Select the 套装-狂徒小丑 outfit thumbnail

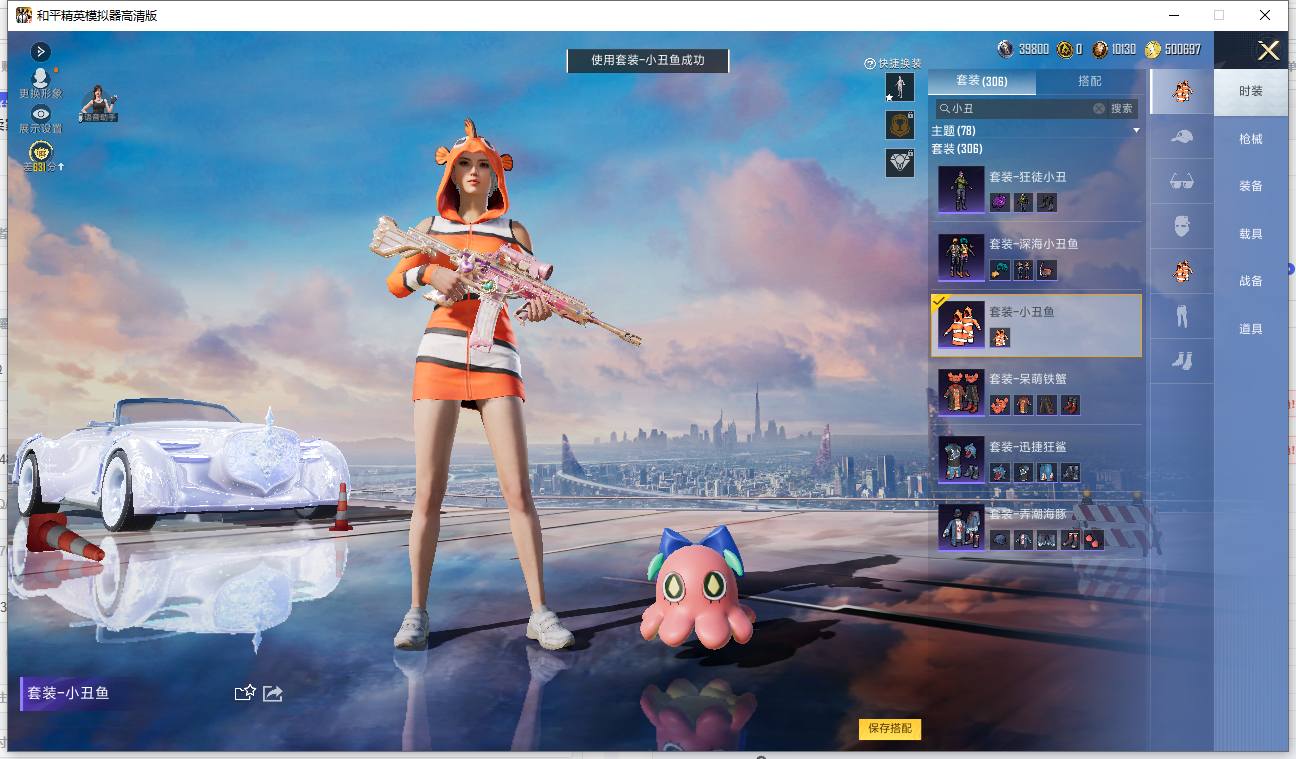962,190
